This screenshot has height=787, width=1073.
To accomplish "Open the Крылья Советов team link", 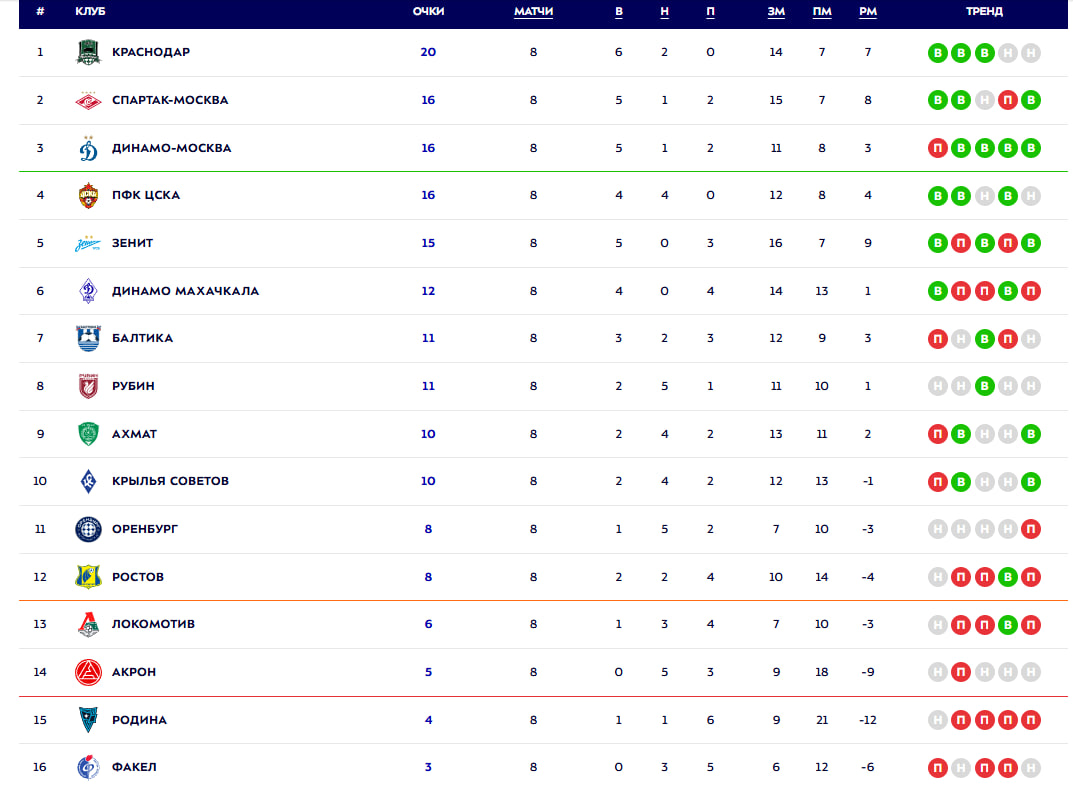I will point(170,481).
